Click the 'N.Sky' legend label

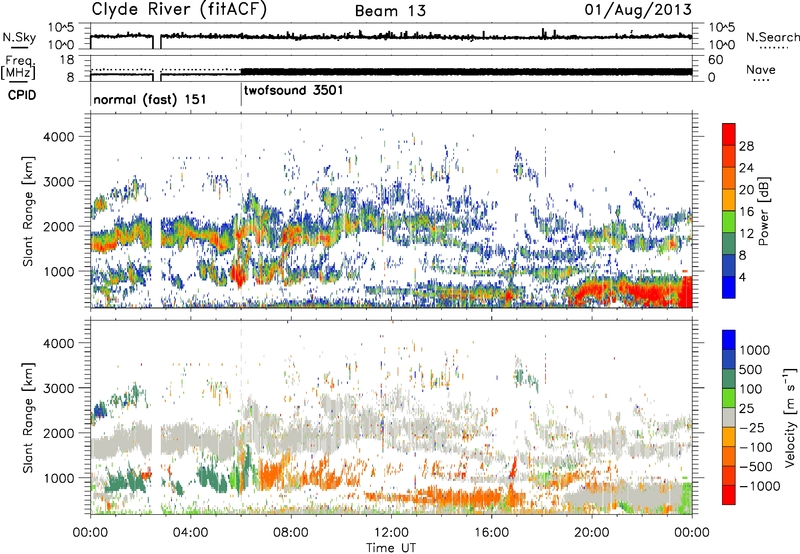(x=19, y=37)
